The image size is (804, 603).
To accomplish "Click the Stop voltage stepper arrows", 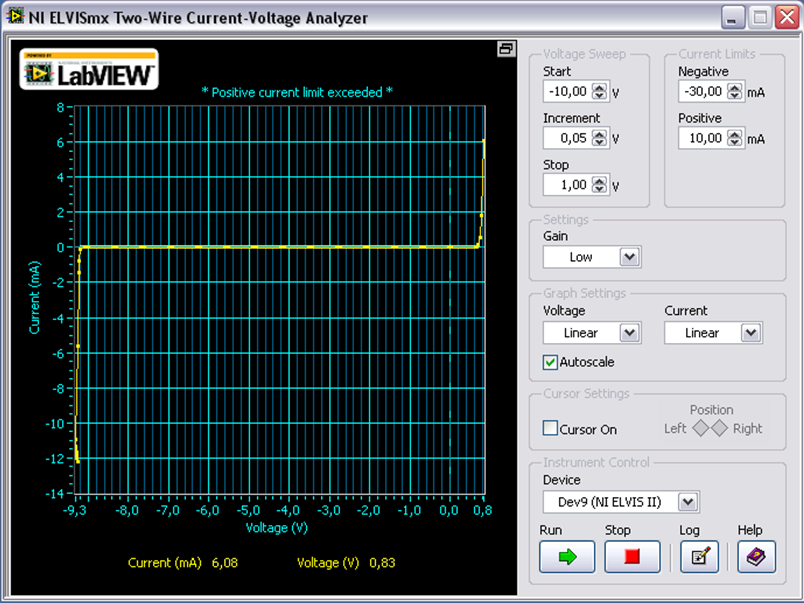I will pos(599,185).
